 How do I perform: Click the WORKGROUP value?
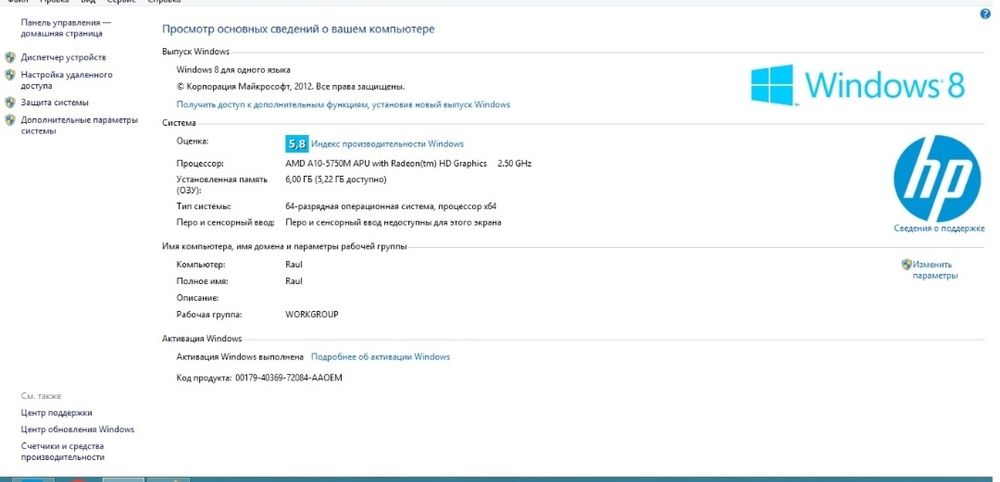click(x=312, y=314)
